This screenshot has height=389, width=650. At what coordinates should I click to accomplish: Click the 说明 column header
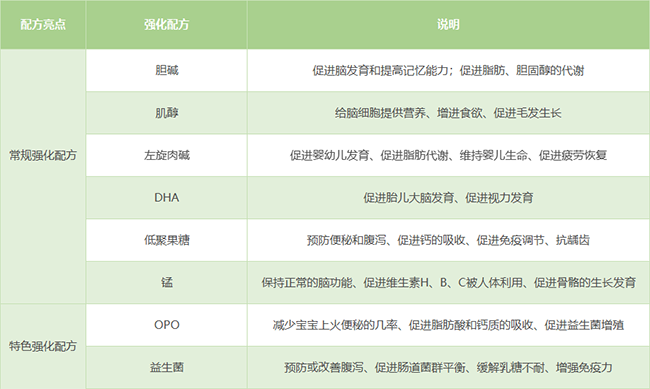(449, 24)
